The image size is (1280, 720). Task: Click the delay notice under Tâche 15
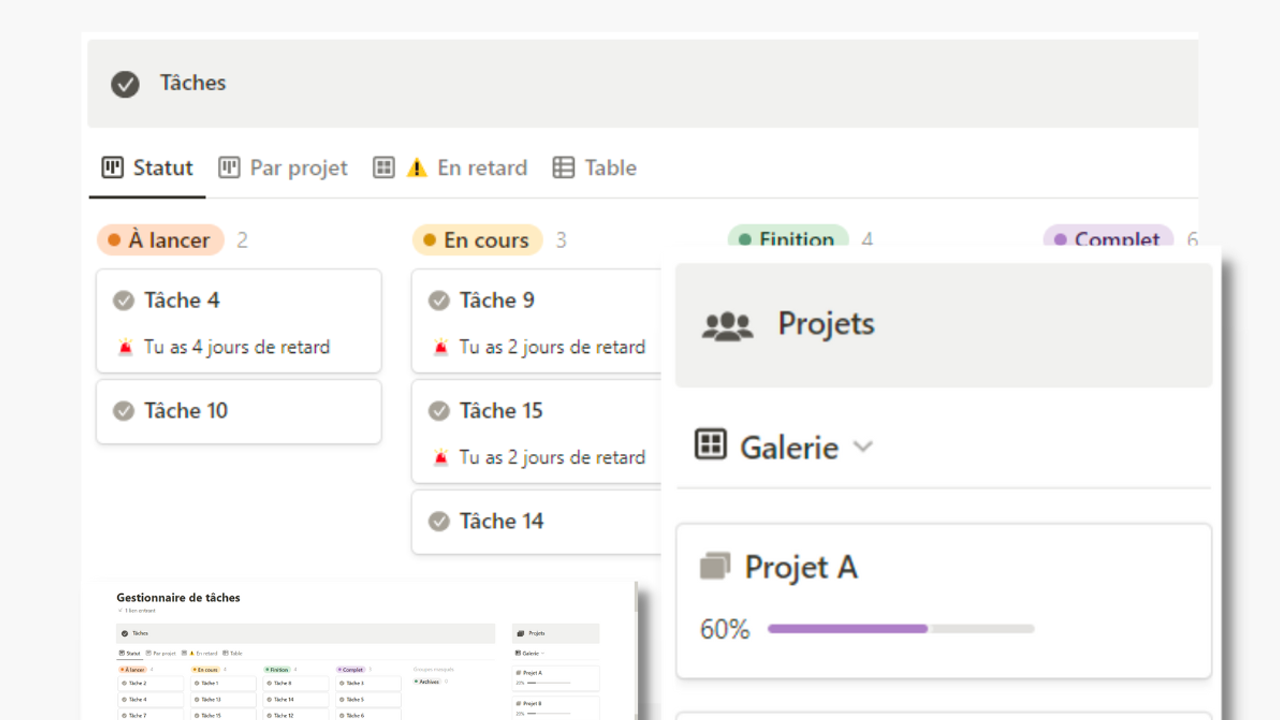tap(552, 457)
